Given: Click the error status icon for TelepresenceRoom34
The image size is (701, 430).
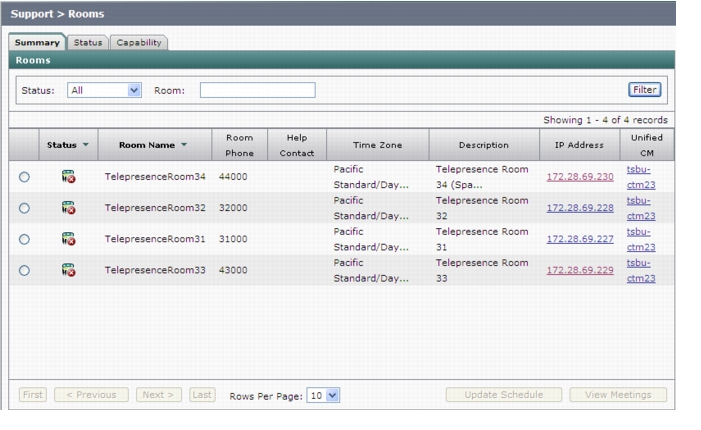Looking at the screenshot, I should click(x=68, y=177).
